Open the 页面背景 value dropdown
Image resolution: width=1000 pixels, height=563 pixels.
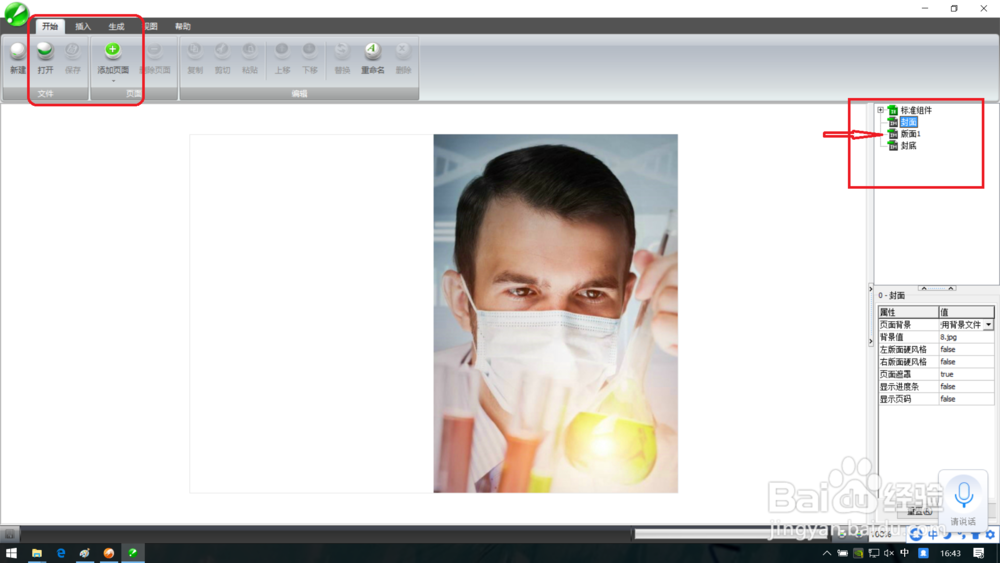click(x=988, y=325)
